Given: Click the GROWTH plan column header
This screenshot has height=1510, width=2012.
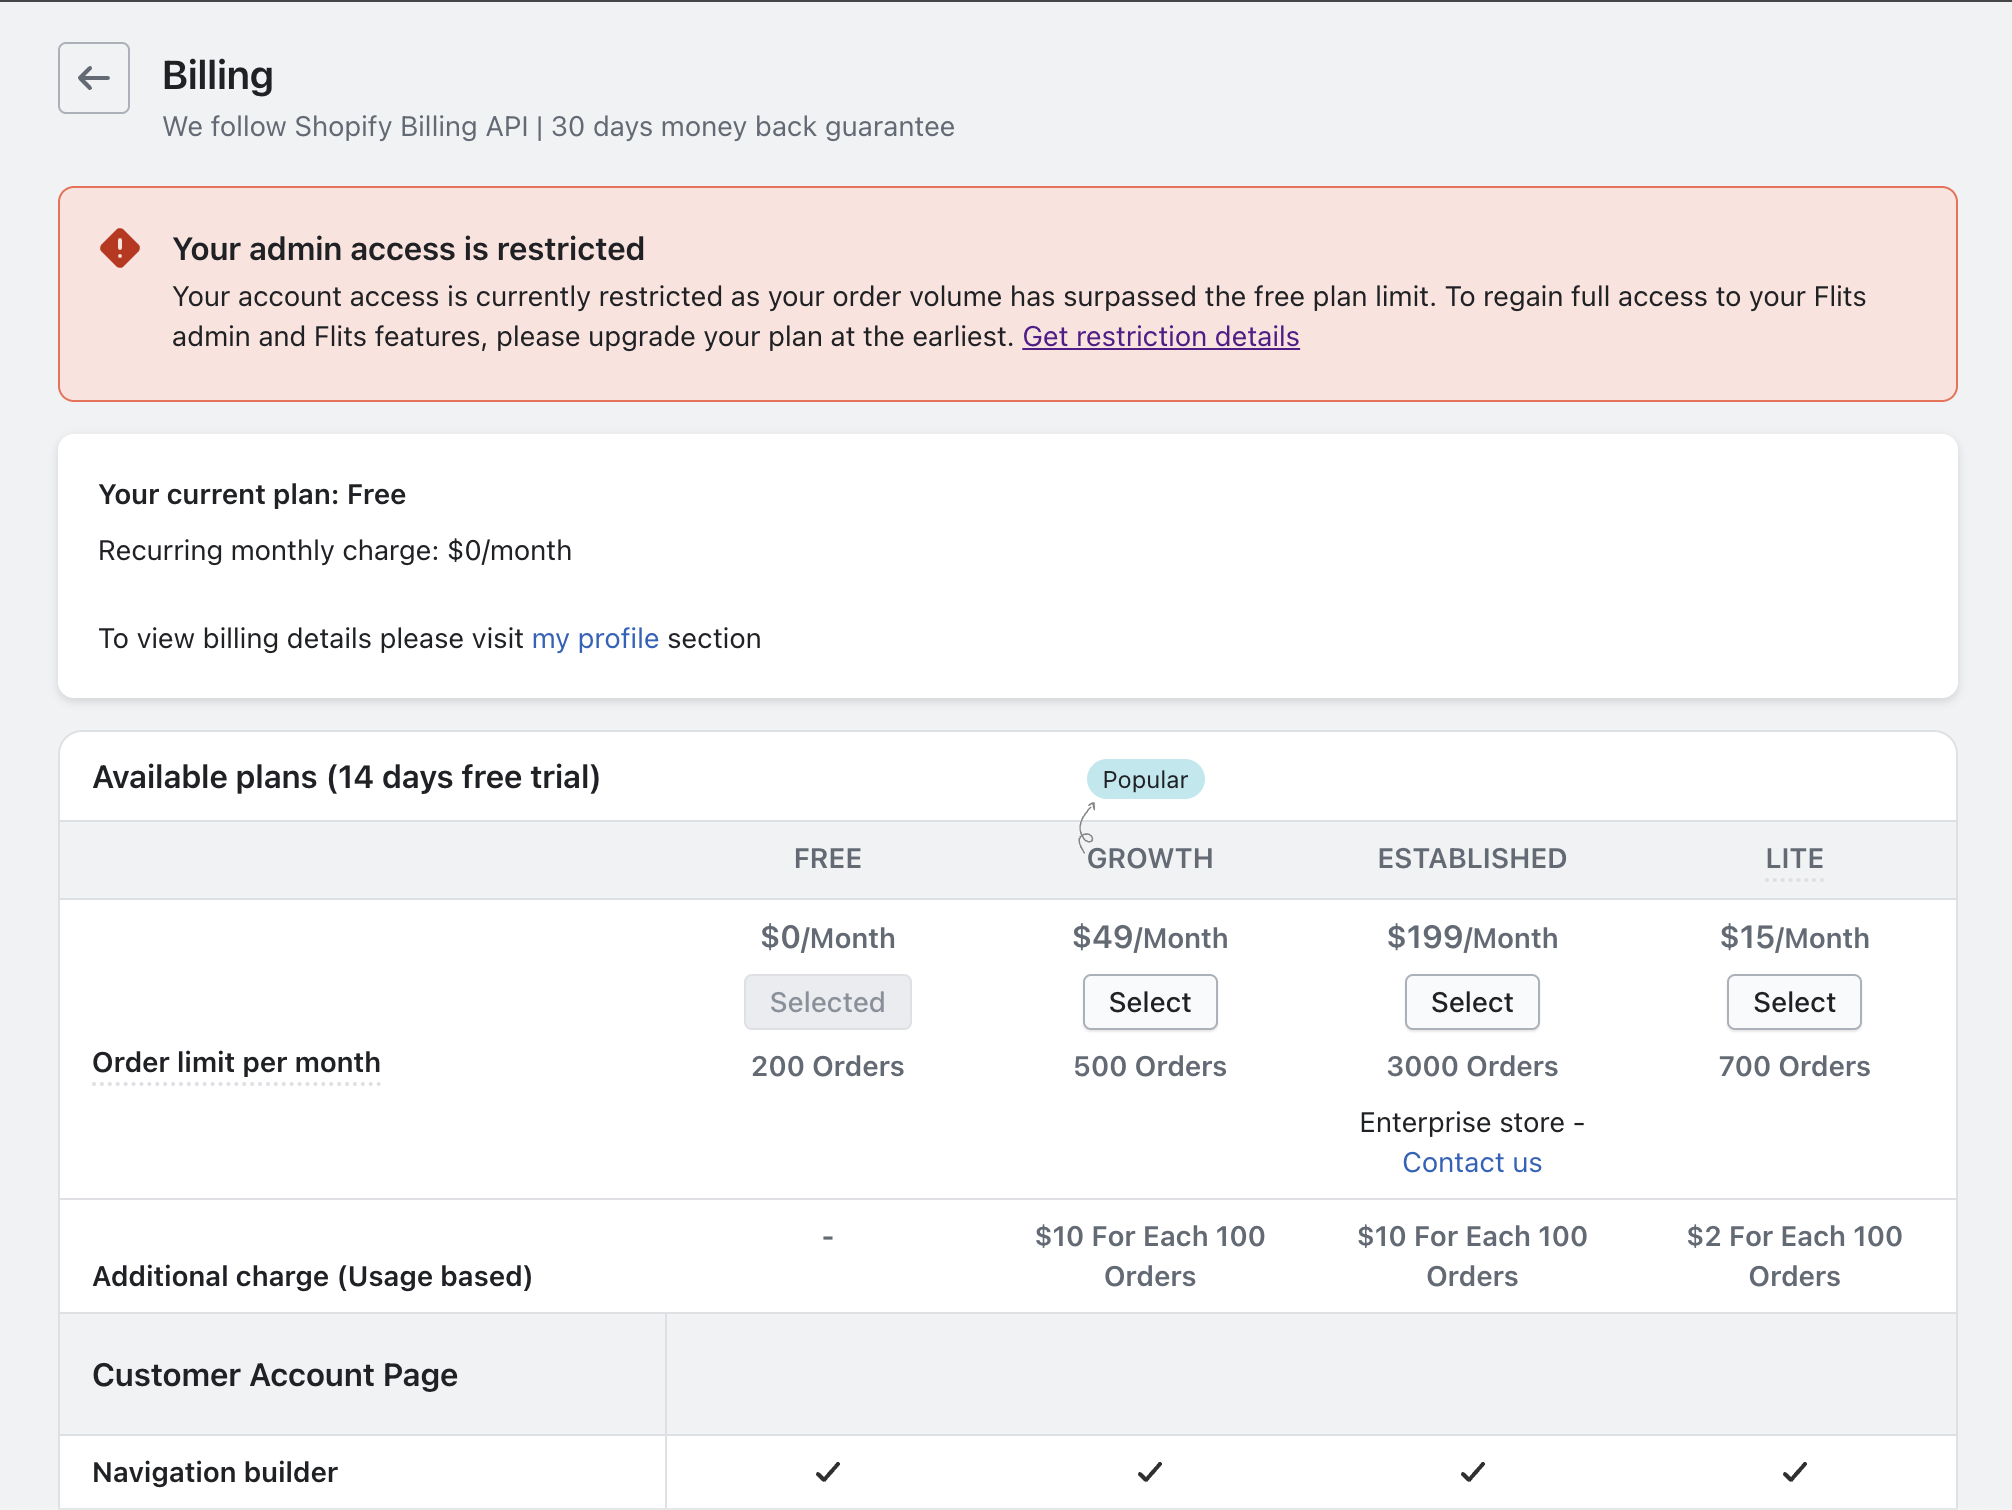Looking at the screenshot, I should pos(1150,858).
